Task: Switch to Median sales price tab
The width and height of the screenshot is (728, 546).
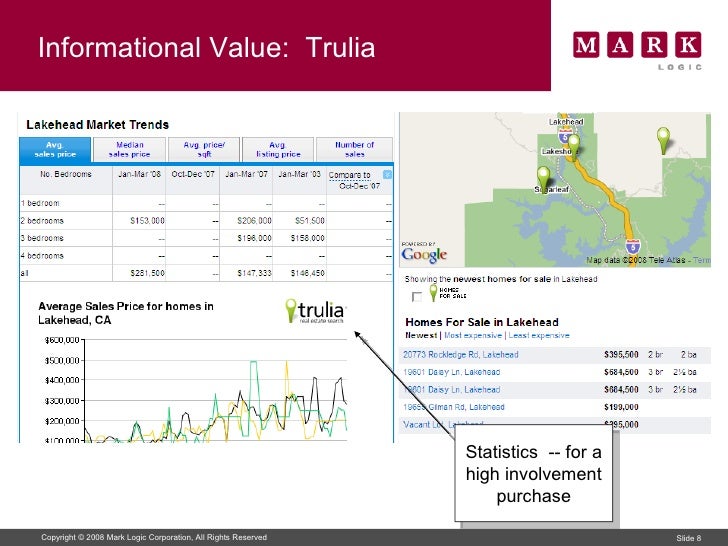Action: click(130, 150)
